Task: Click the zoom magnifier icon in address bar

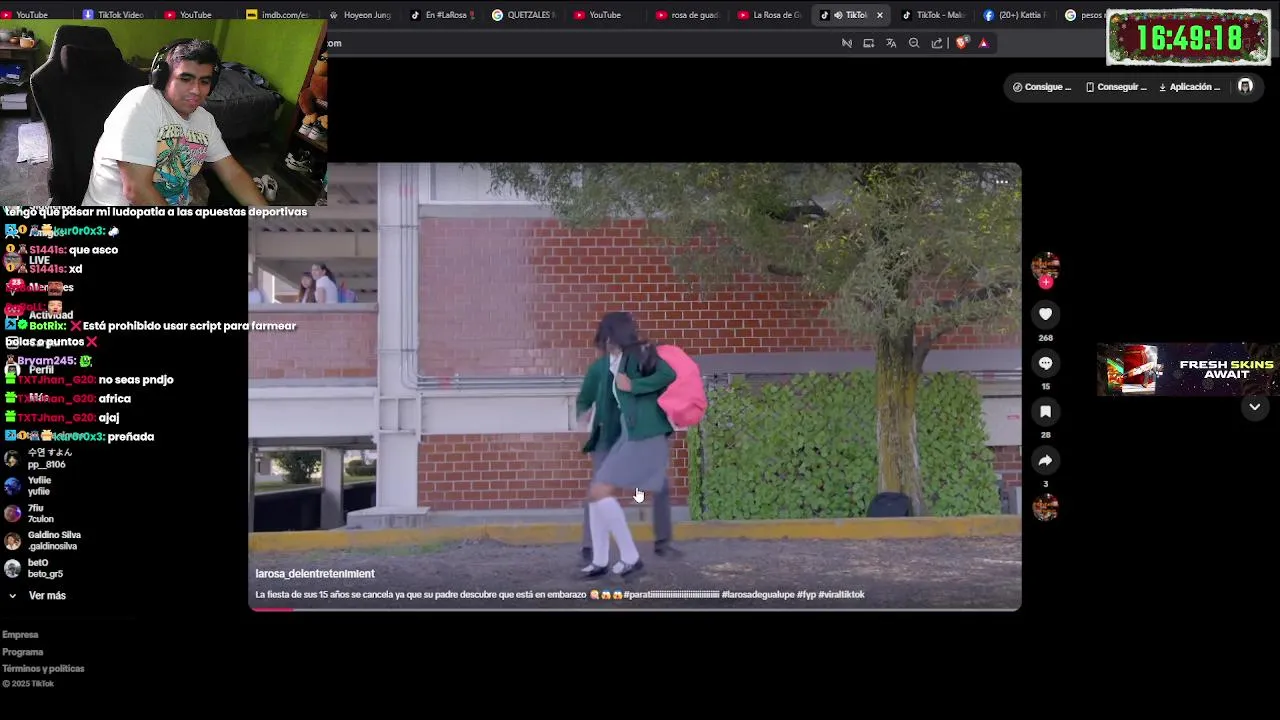Action: coord(914,43)
